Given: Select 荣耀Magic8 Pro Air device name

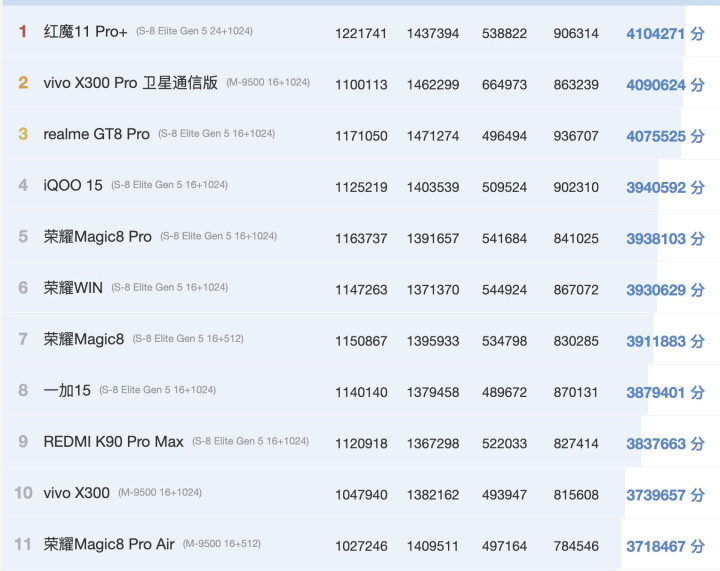Looking at the screenshot, I should [x=109, y=544].
